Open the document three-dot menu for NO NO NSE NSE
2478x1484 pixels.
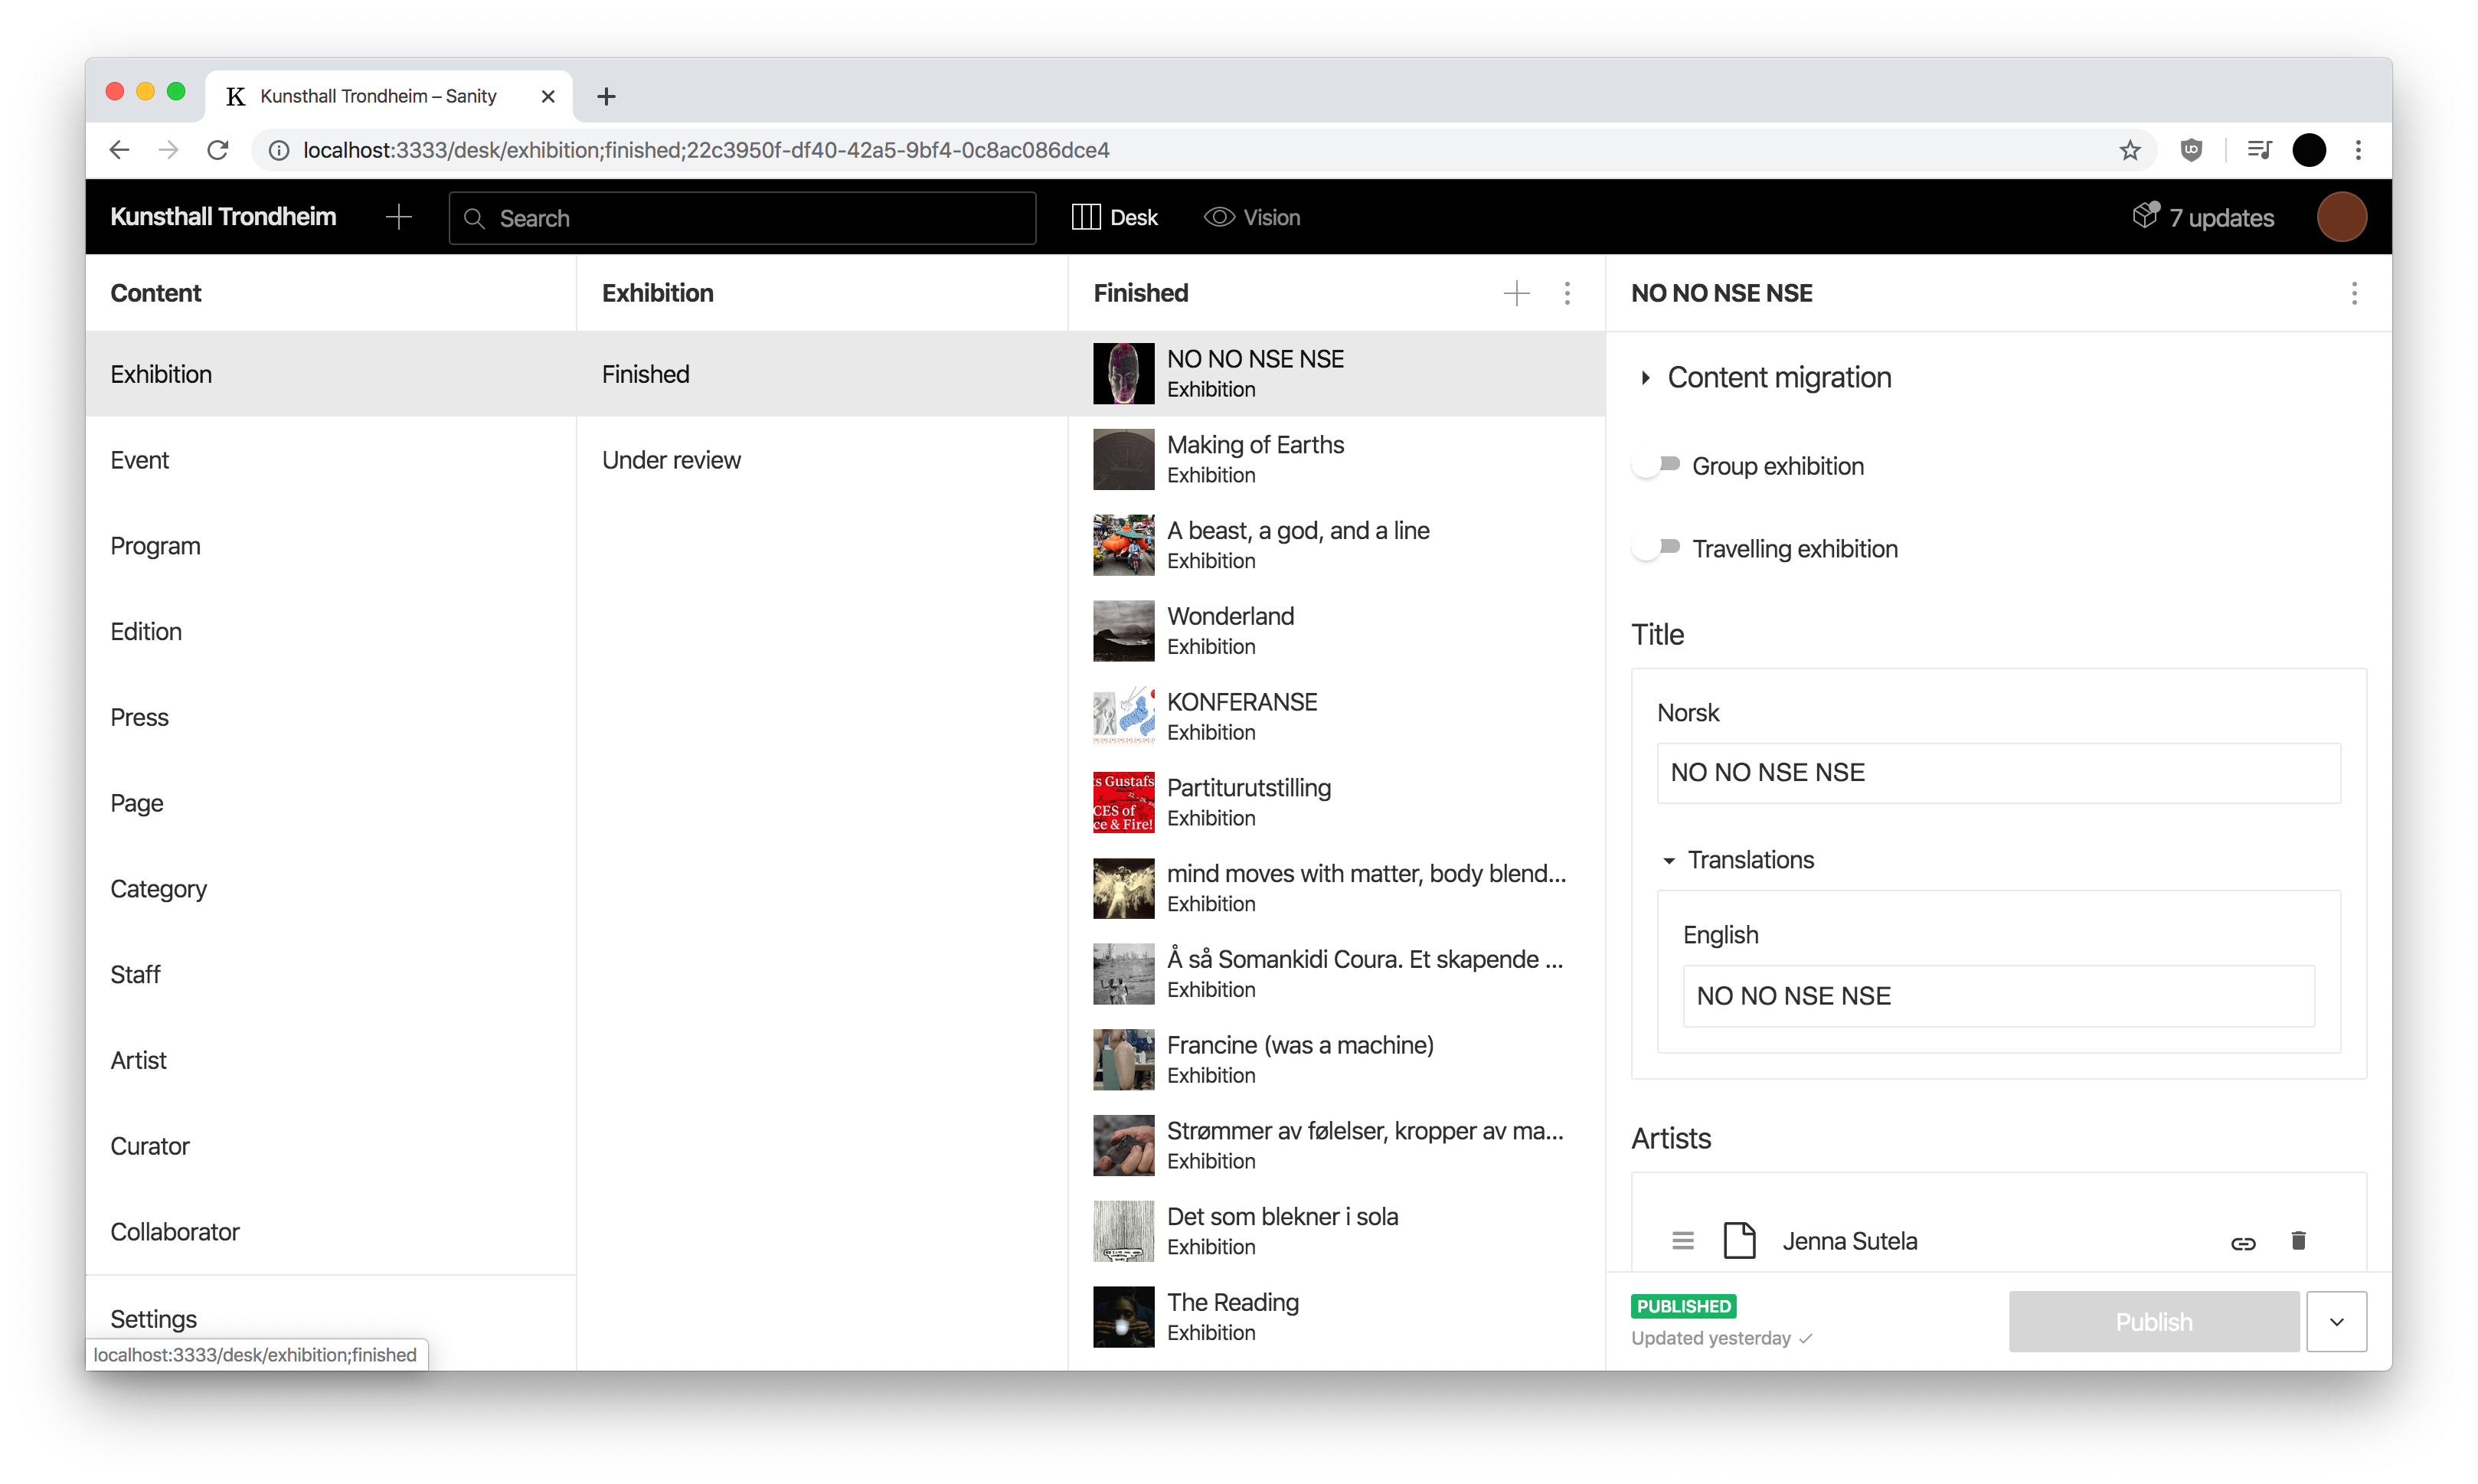pyautogui.click(x=2354, y=293)
